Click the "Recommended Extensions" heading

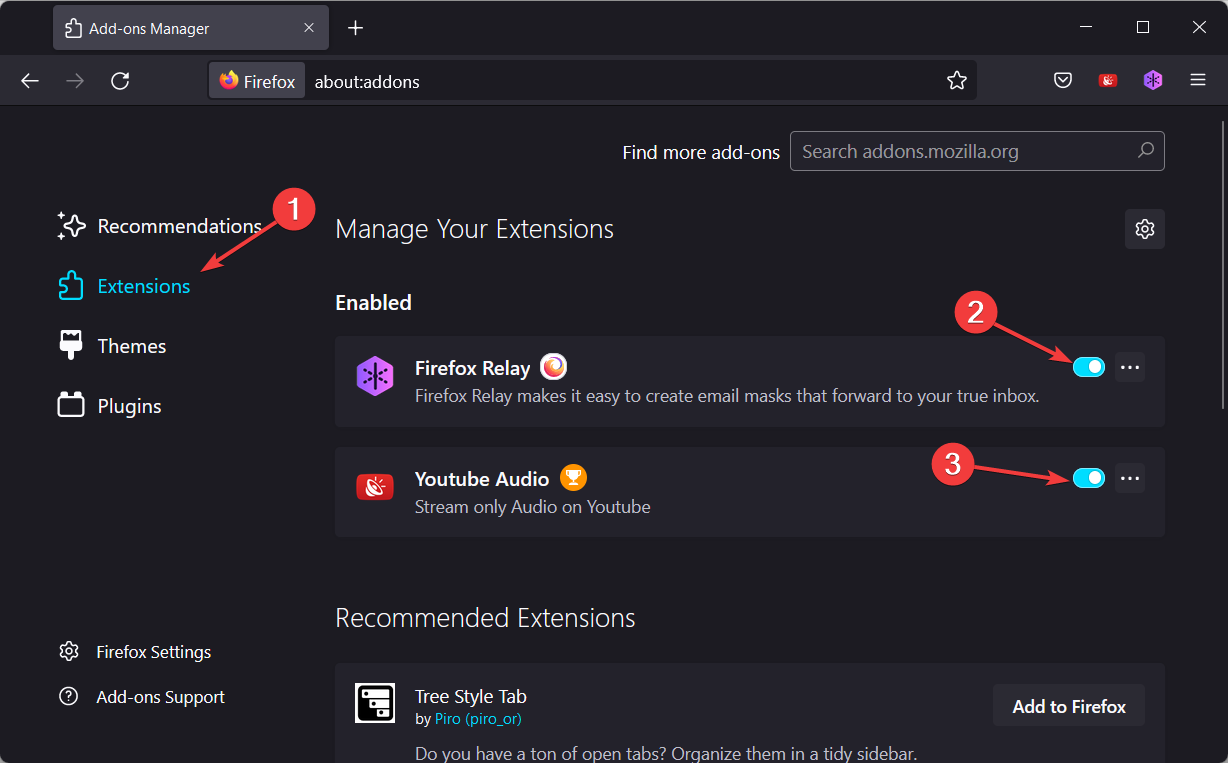pos(485,618)
